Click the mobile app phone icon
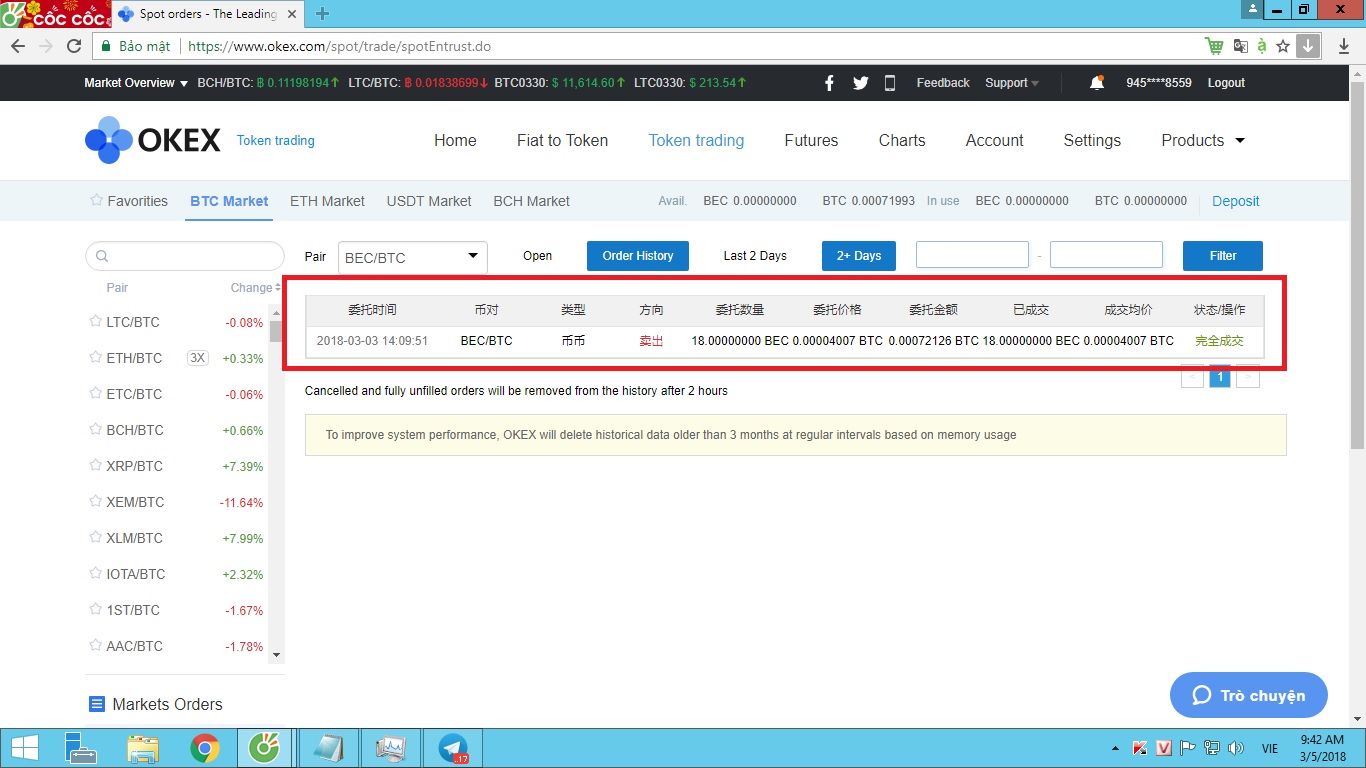The height and width of the screenshot is (768, 1366). (x=890, y=83)
